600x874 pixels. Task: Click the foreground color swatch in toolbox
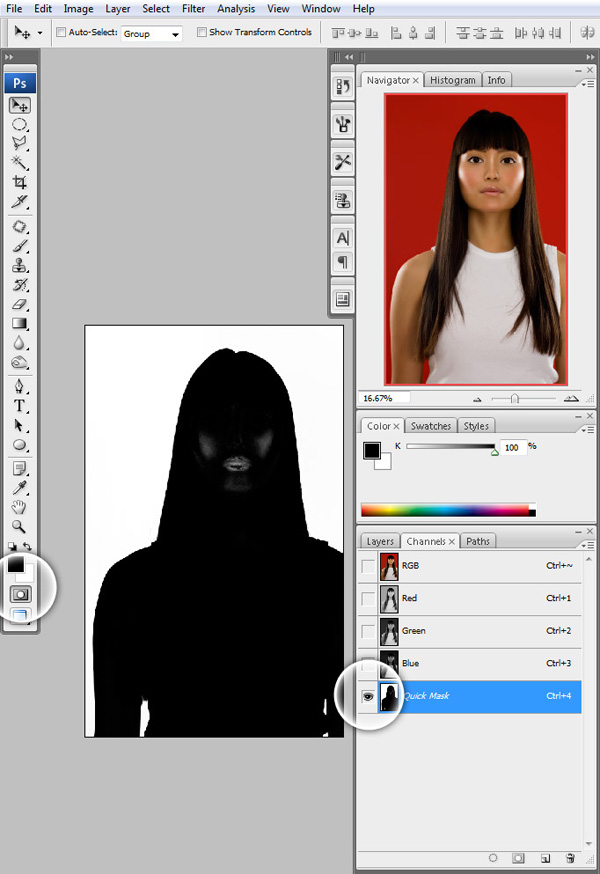(16, 565)
